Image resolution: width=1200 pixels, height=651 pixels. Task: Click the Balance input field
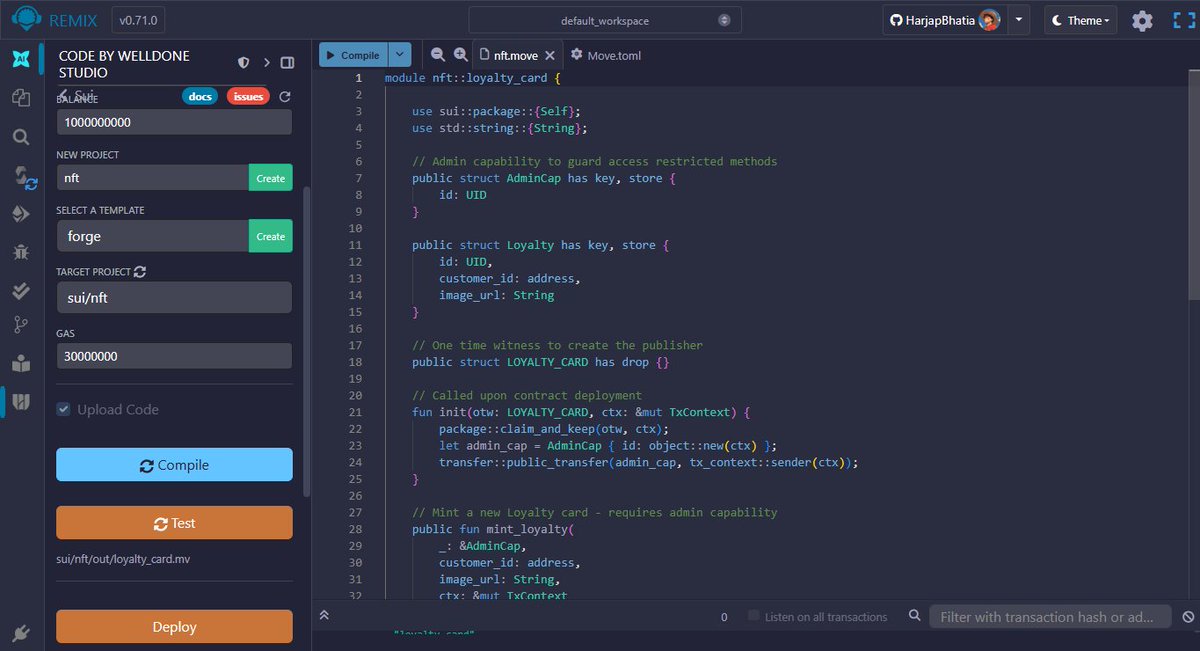[x=174, y=122]
